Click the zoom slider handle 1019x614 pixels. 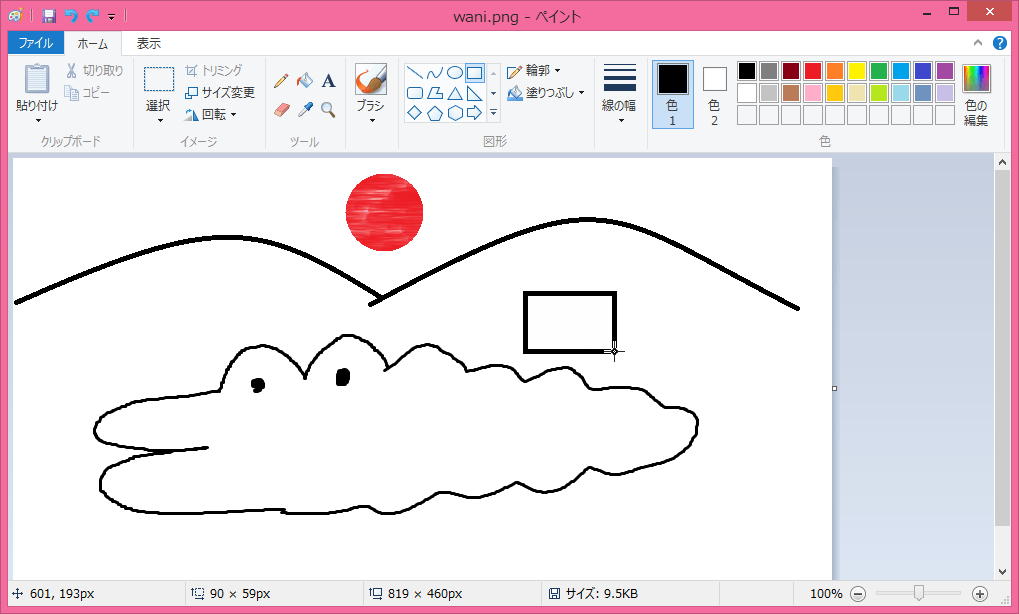(918, 593)
